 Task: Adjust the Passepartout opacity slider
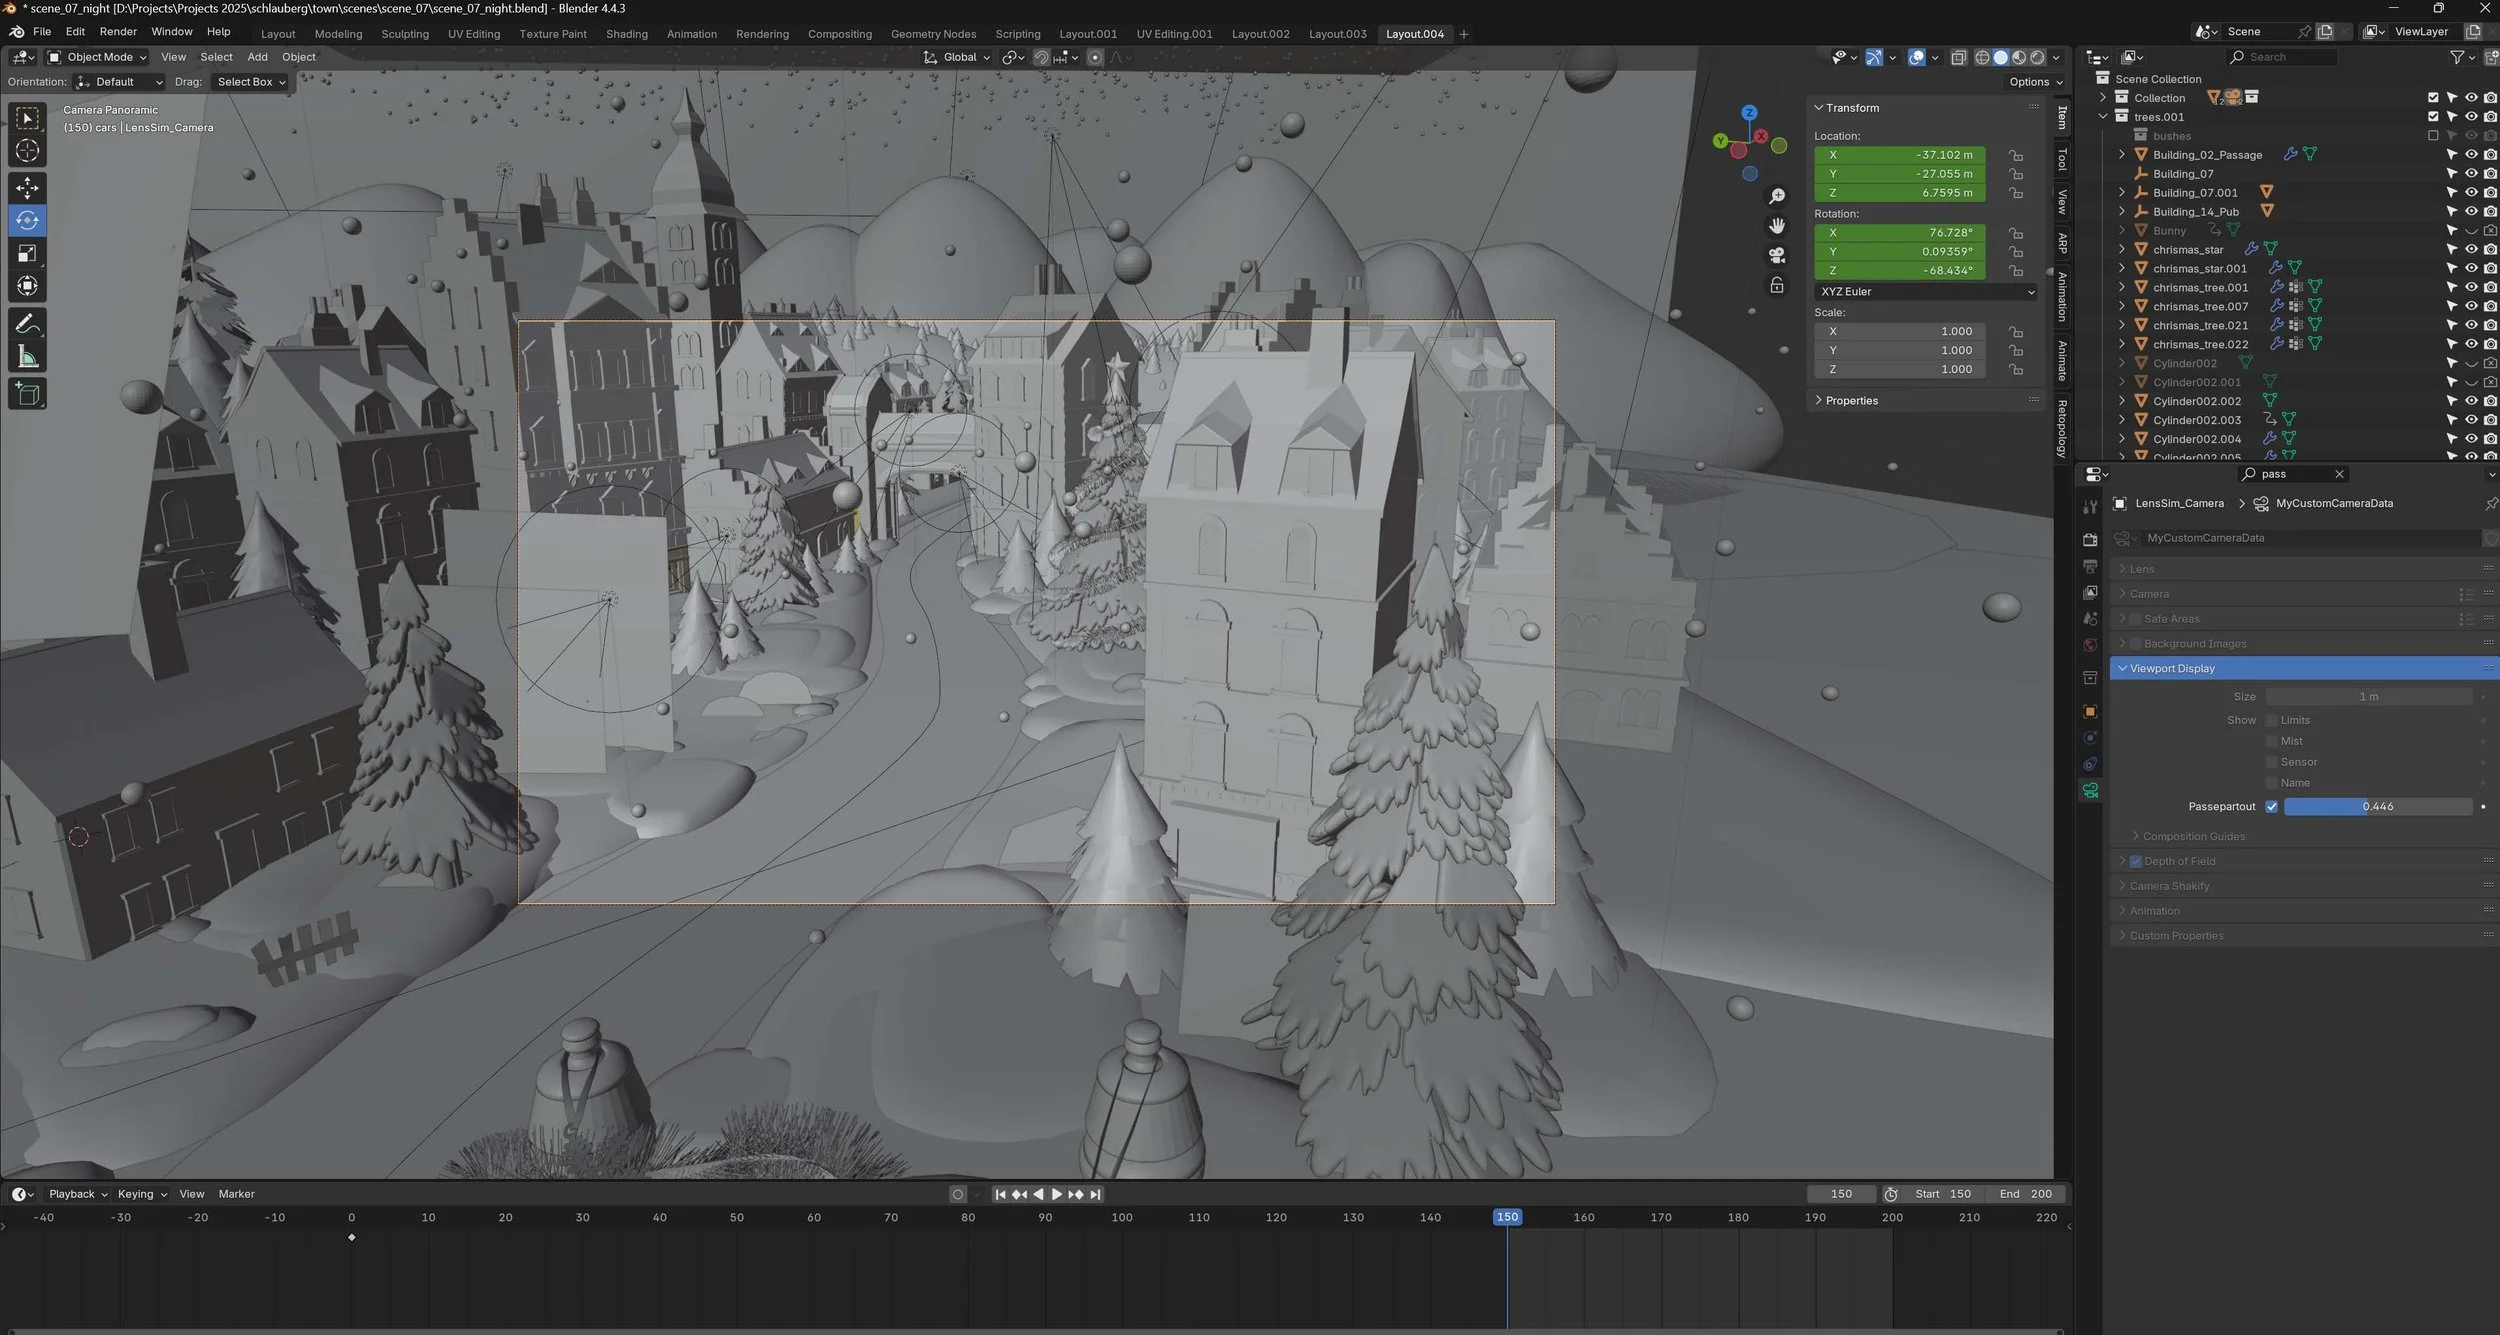[x=2377, y=807]
